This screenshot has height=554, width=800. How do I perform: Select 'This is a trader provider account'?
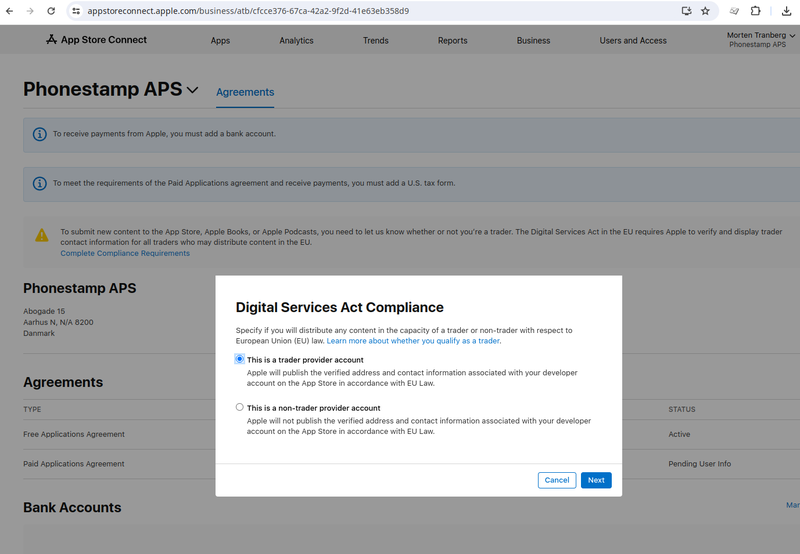click(x=240, y=359)
